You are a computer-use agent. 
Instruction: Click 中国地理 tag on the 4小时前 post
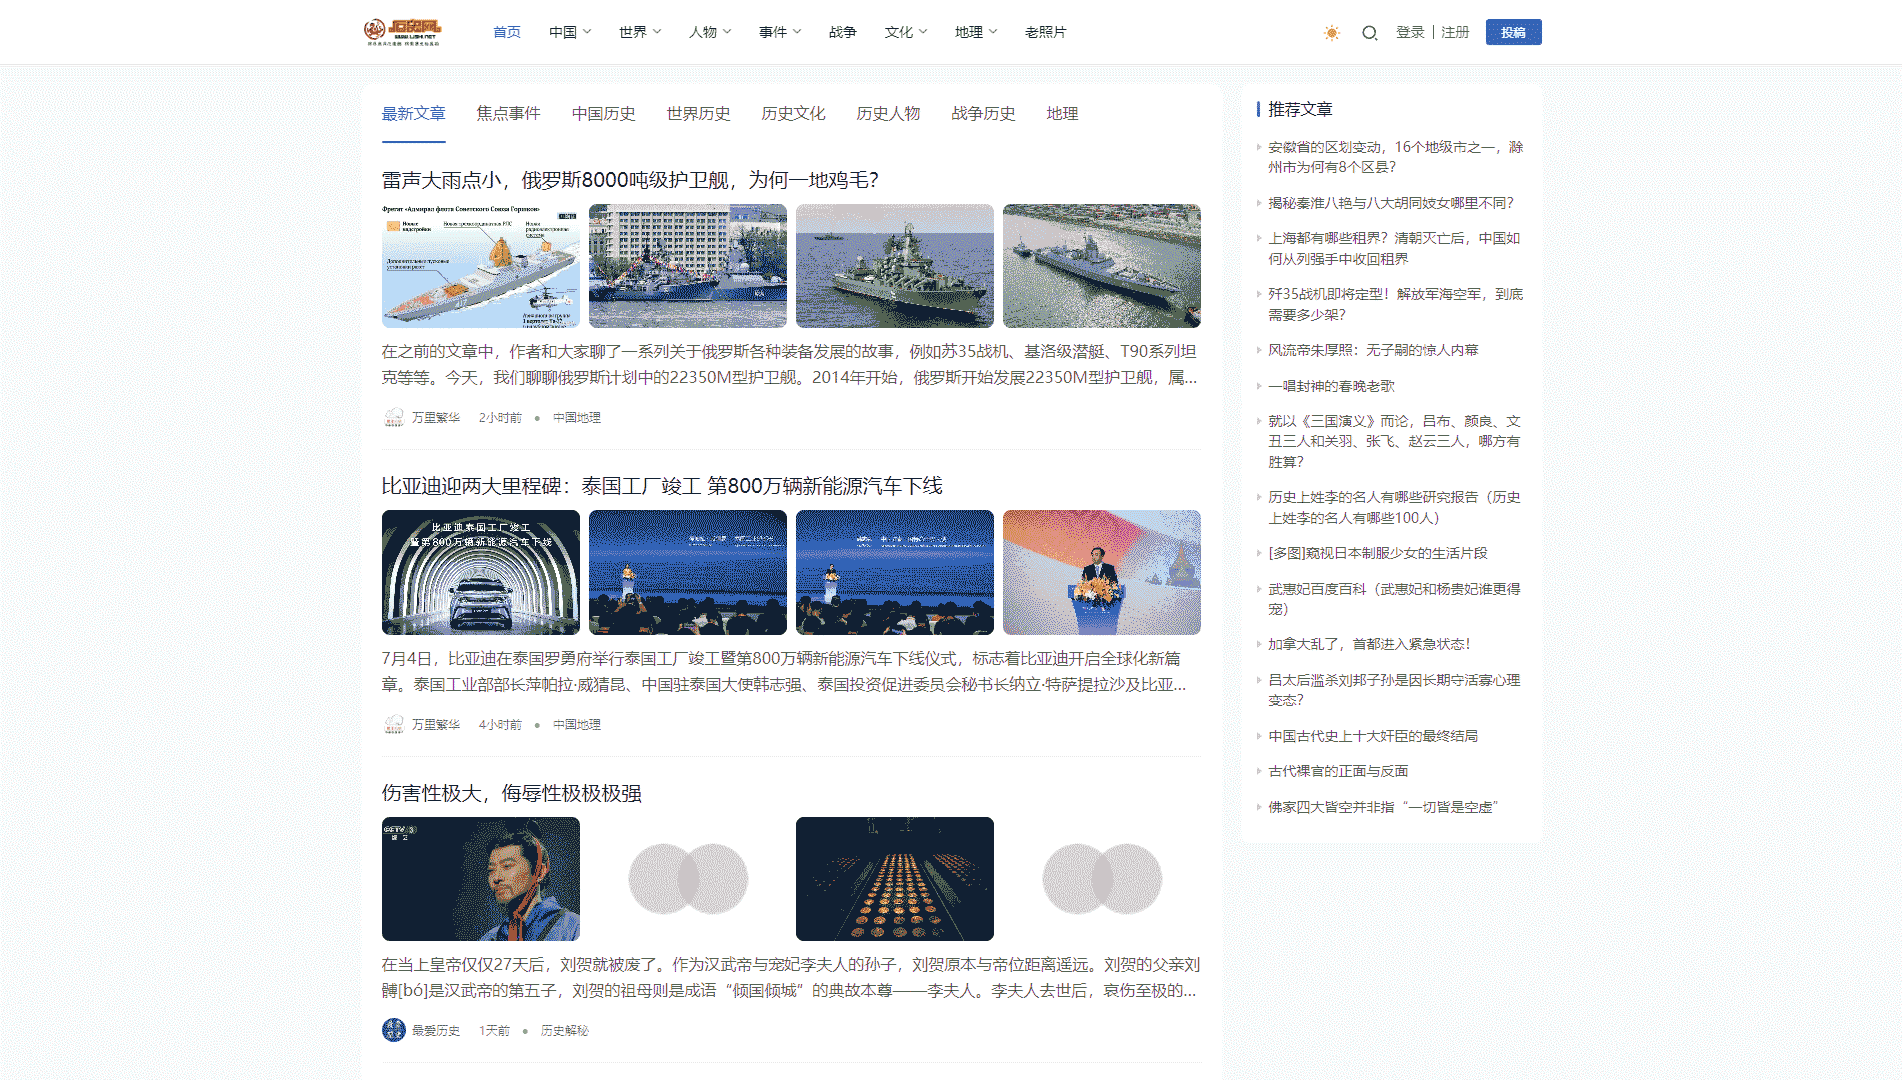[x=577, y=725]
